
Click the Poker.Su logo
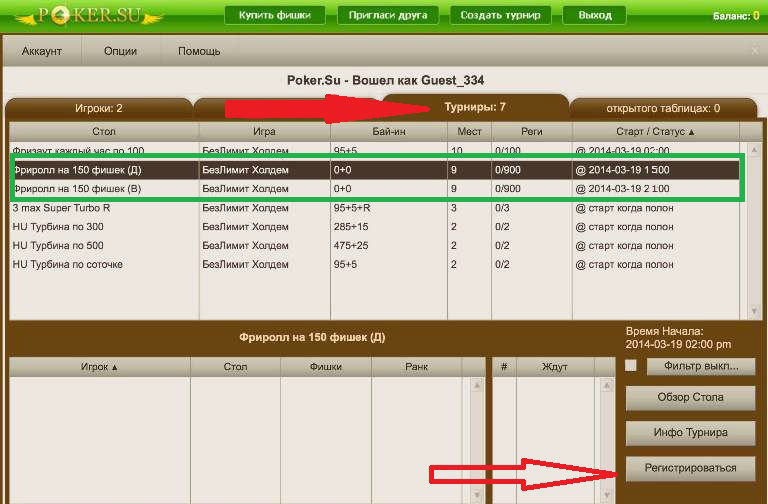coord(89,16)
